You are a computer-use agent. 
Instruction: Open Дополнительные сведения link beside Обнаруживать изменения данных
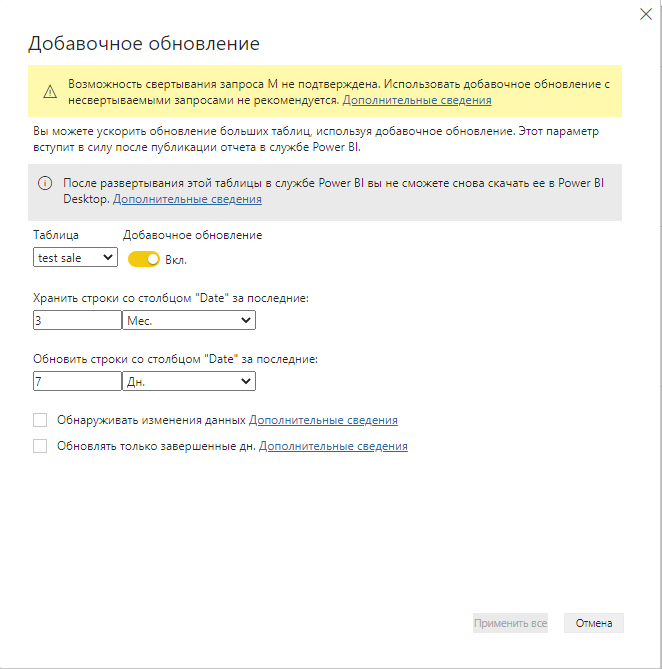(323, 420)
